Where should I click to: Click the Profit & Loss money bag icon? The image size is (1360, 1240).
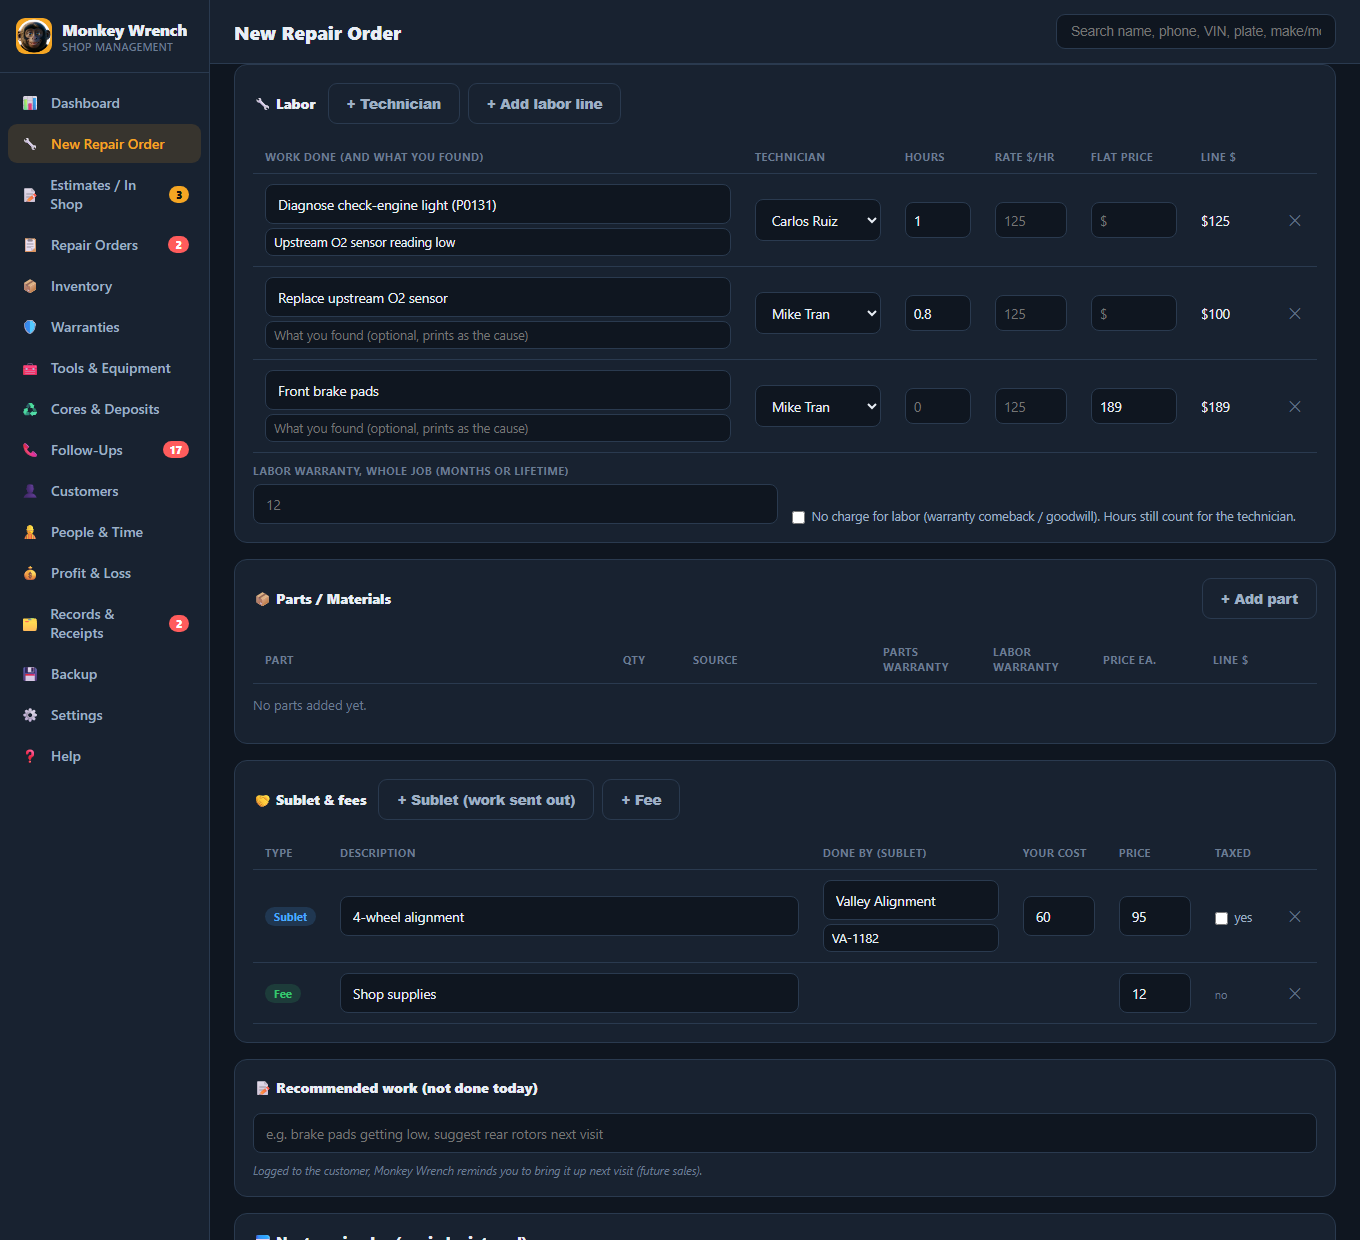coord(30,573)
